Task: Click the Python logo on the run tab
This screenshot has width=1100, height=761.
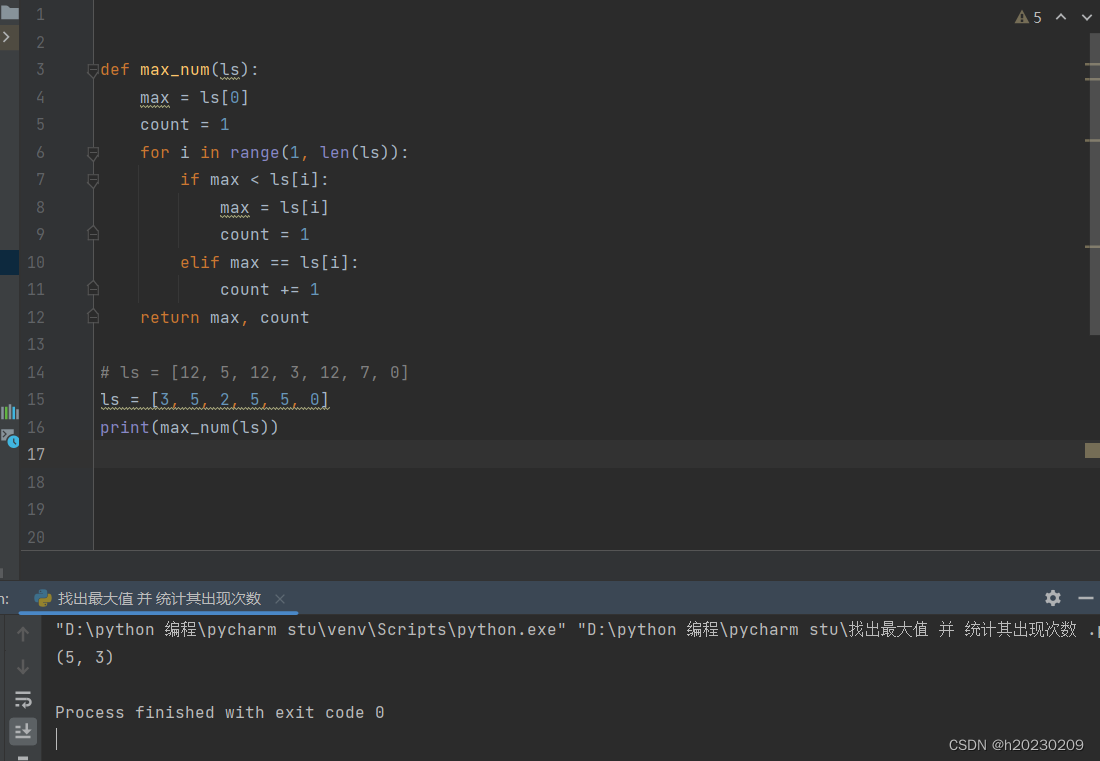Action: pos(43,598)
